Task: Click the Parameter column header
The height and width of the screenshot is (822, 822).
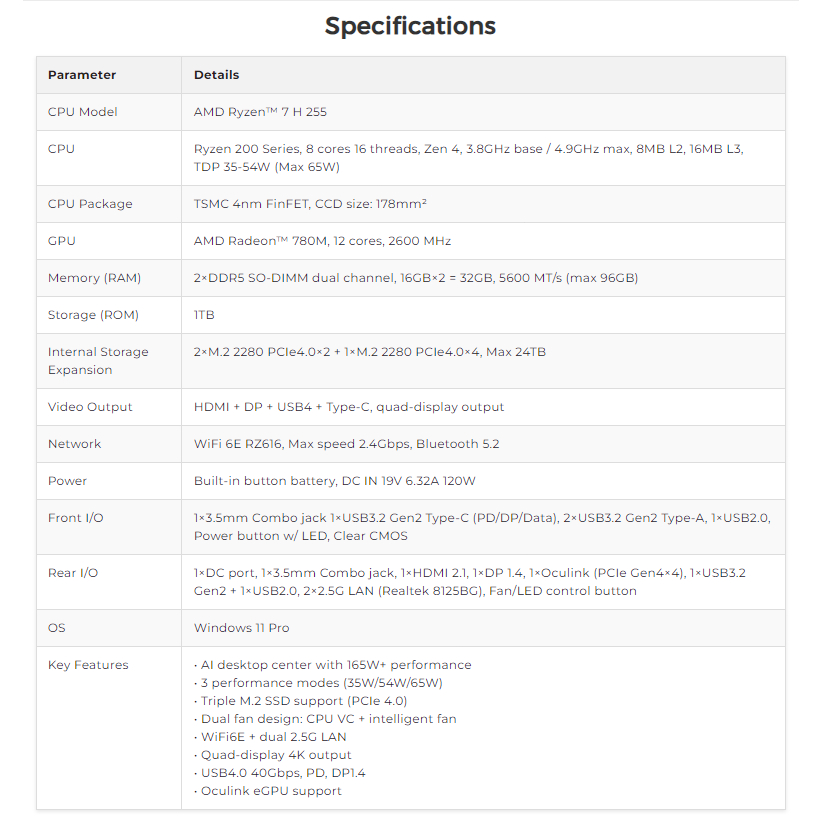Action: click(82, 75)
